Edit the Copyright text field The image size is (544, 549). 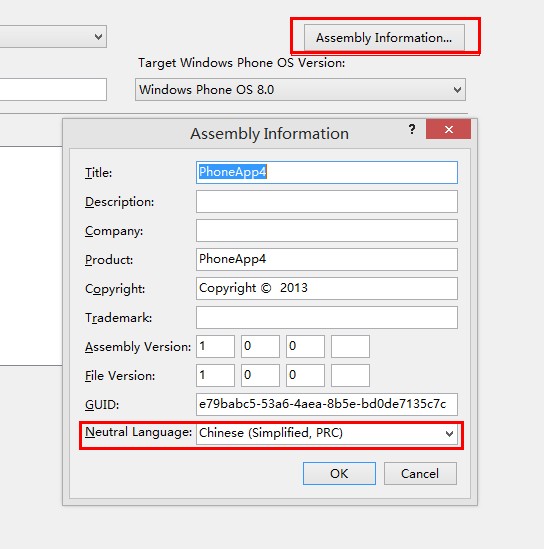pyautogui.click(x=327, y=289)
